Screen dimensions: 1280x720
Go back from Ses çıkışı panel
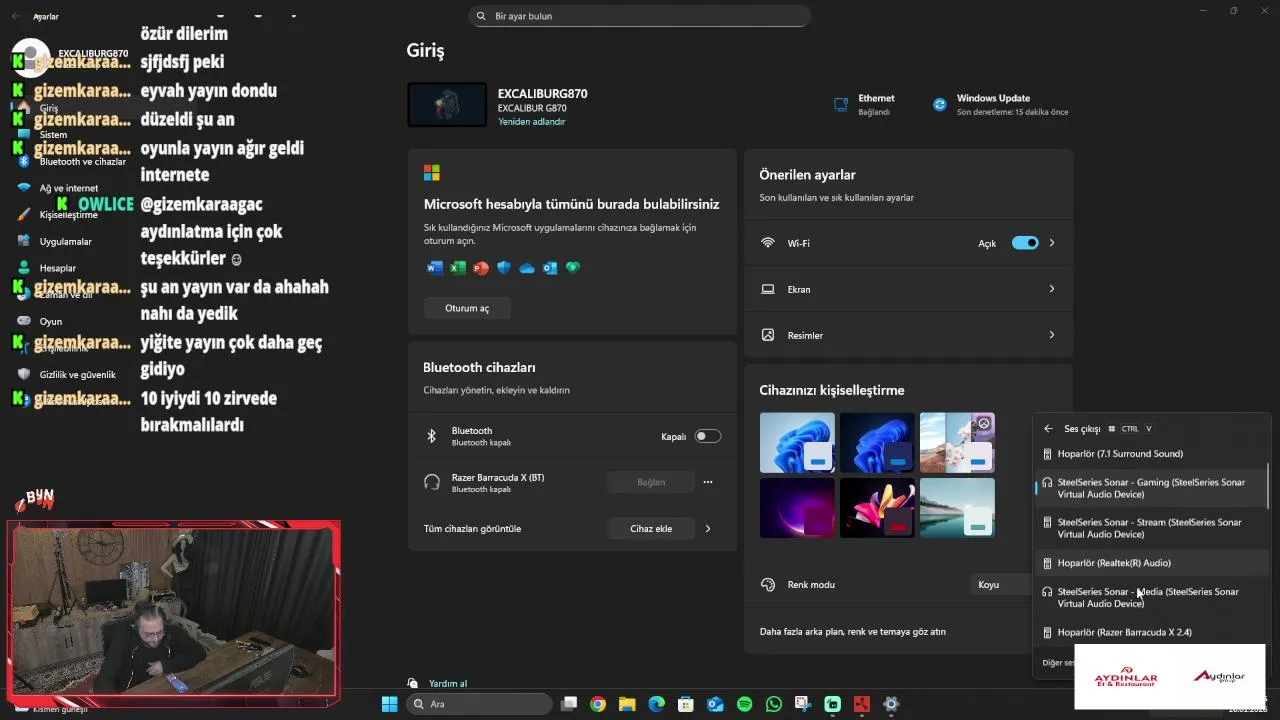point(1048,429)
